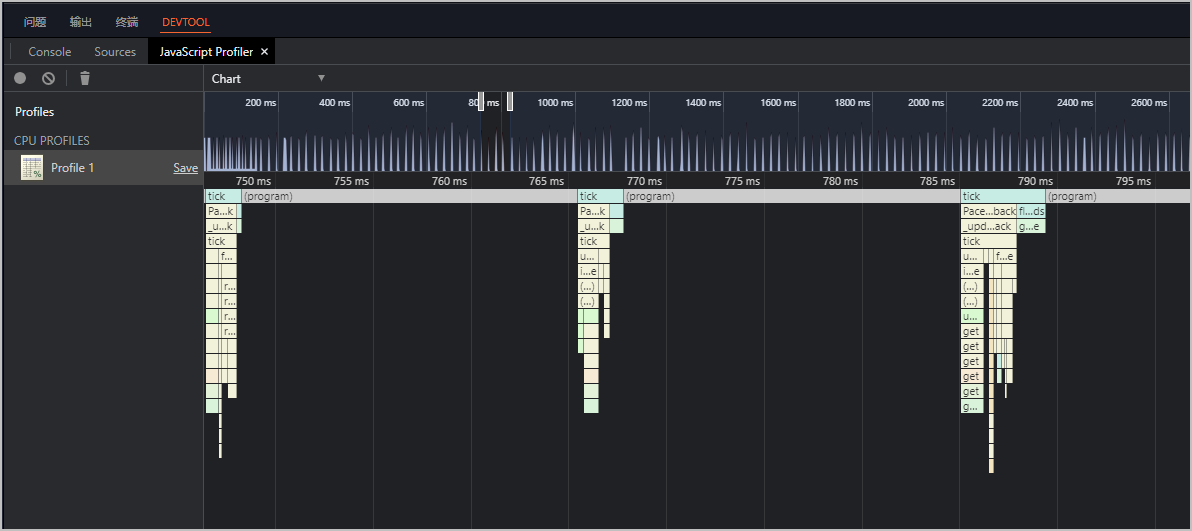Grab the left overview window handle
The width and height of the screenshot is (1192, 531).
[481, 101]
